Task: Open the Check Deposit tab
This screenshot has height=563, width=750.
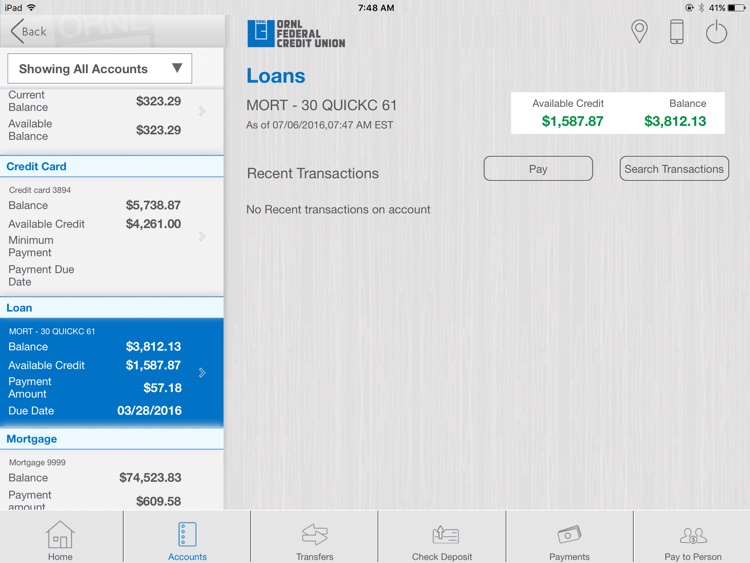Action: coord(442,540)
